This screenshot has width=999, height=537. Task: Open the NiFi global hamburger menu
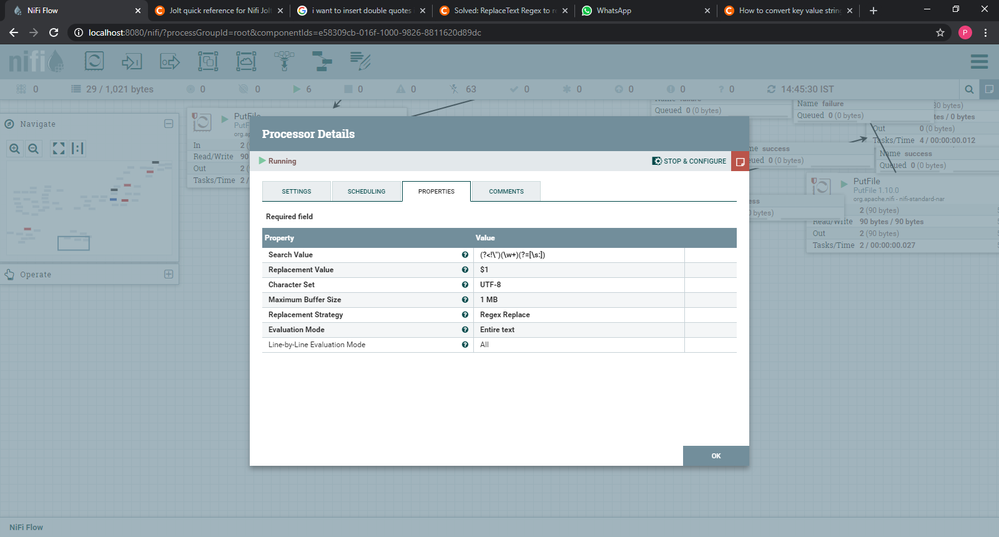tap(979, 62)
